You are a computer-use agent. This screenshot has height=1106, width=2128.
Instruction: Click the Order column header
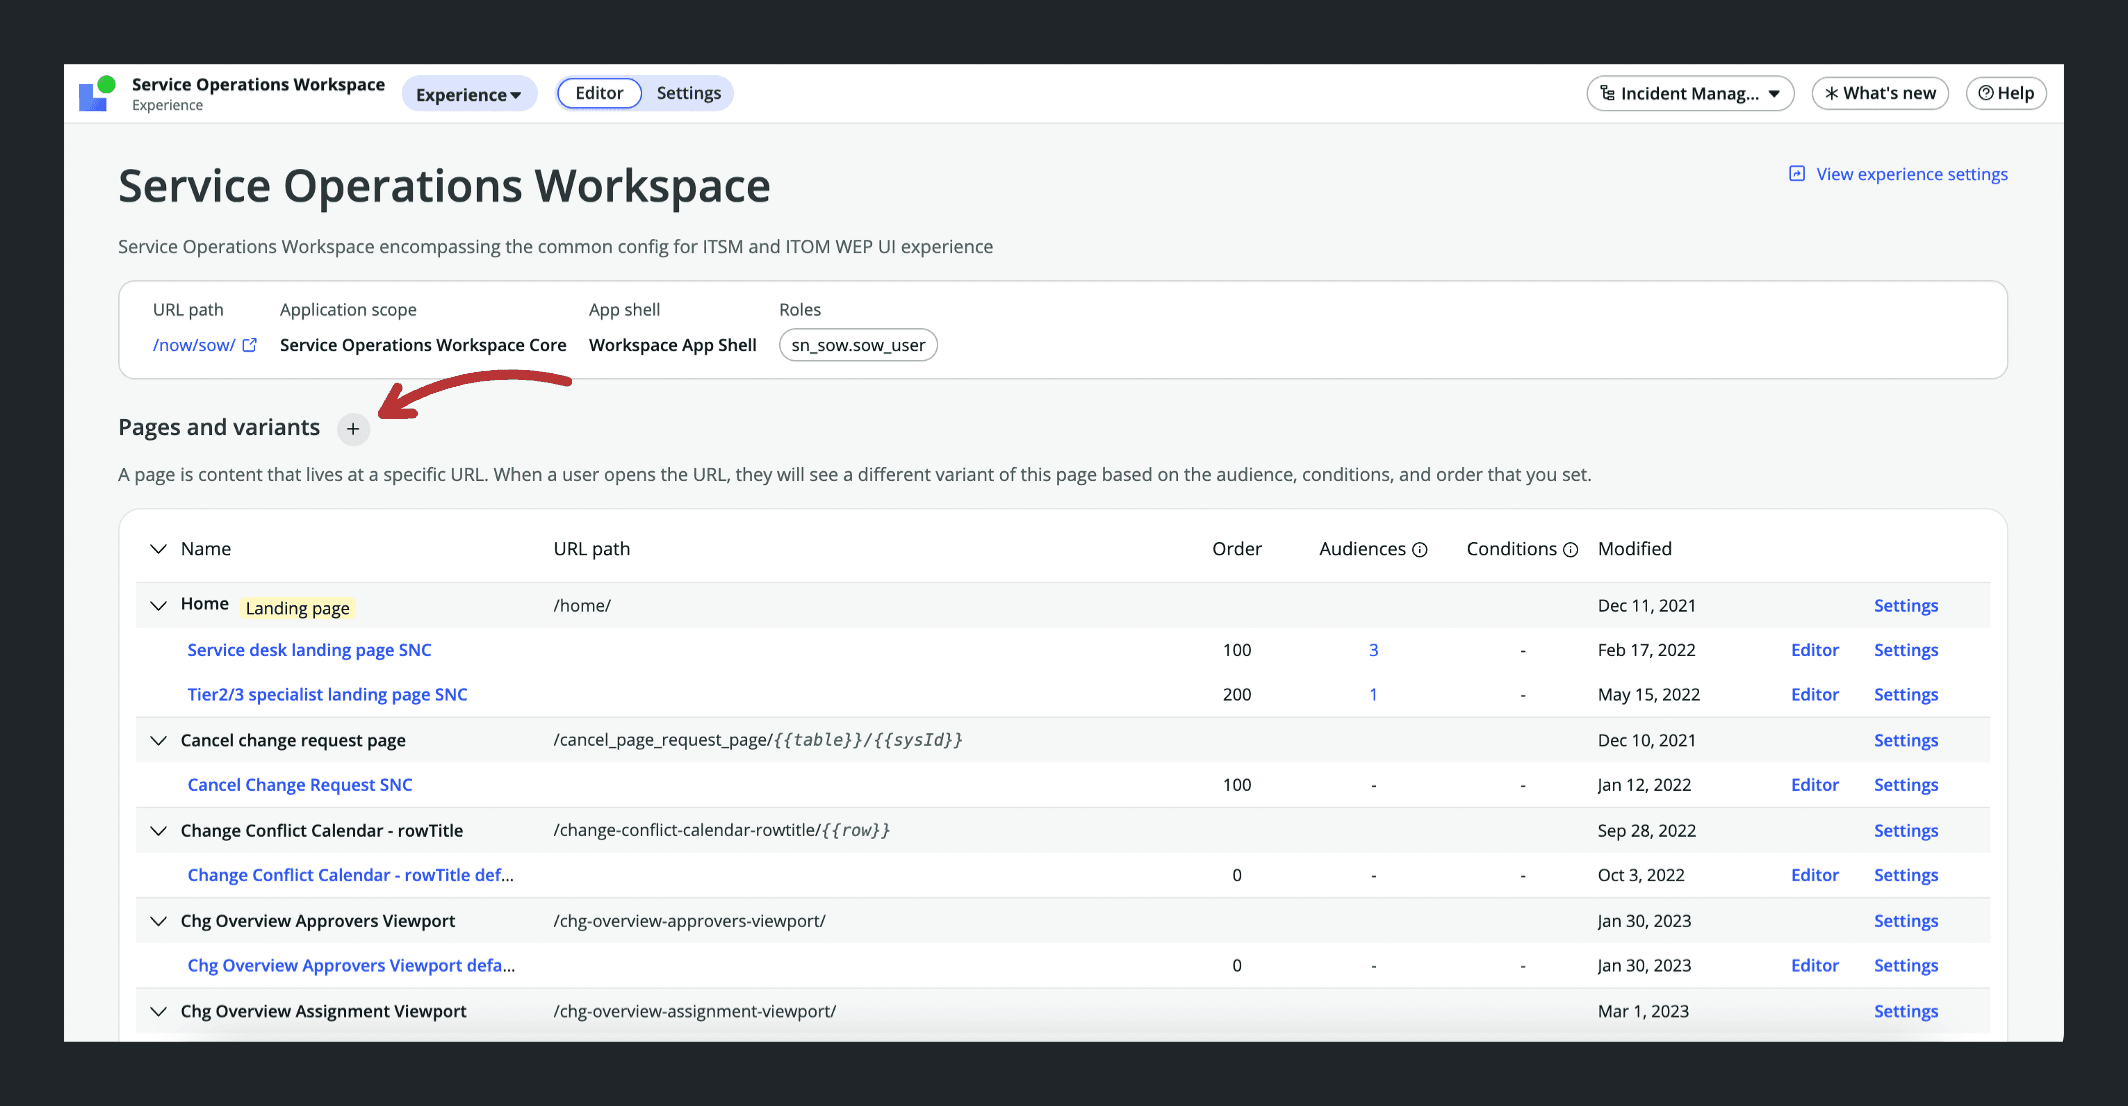click(x=1237, y=549)
